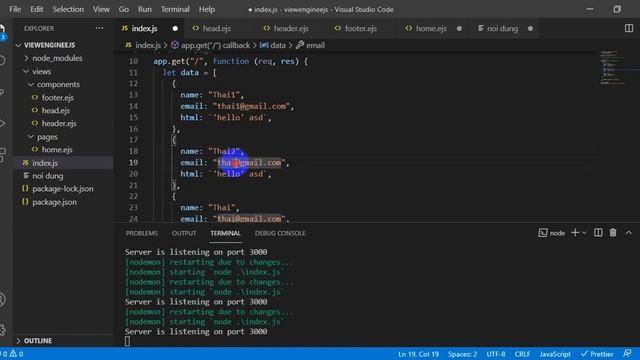This screenshot has height=360, width=640.
Task: Switch to the home.ejs editor tab
Action: coord(431,29)
